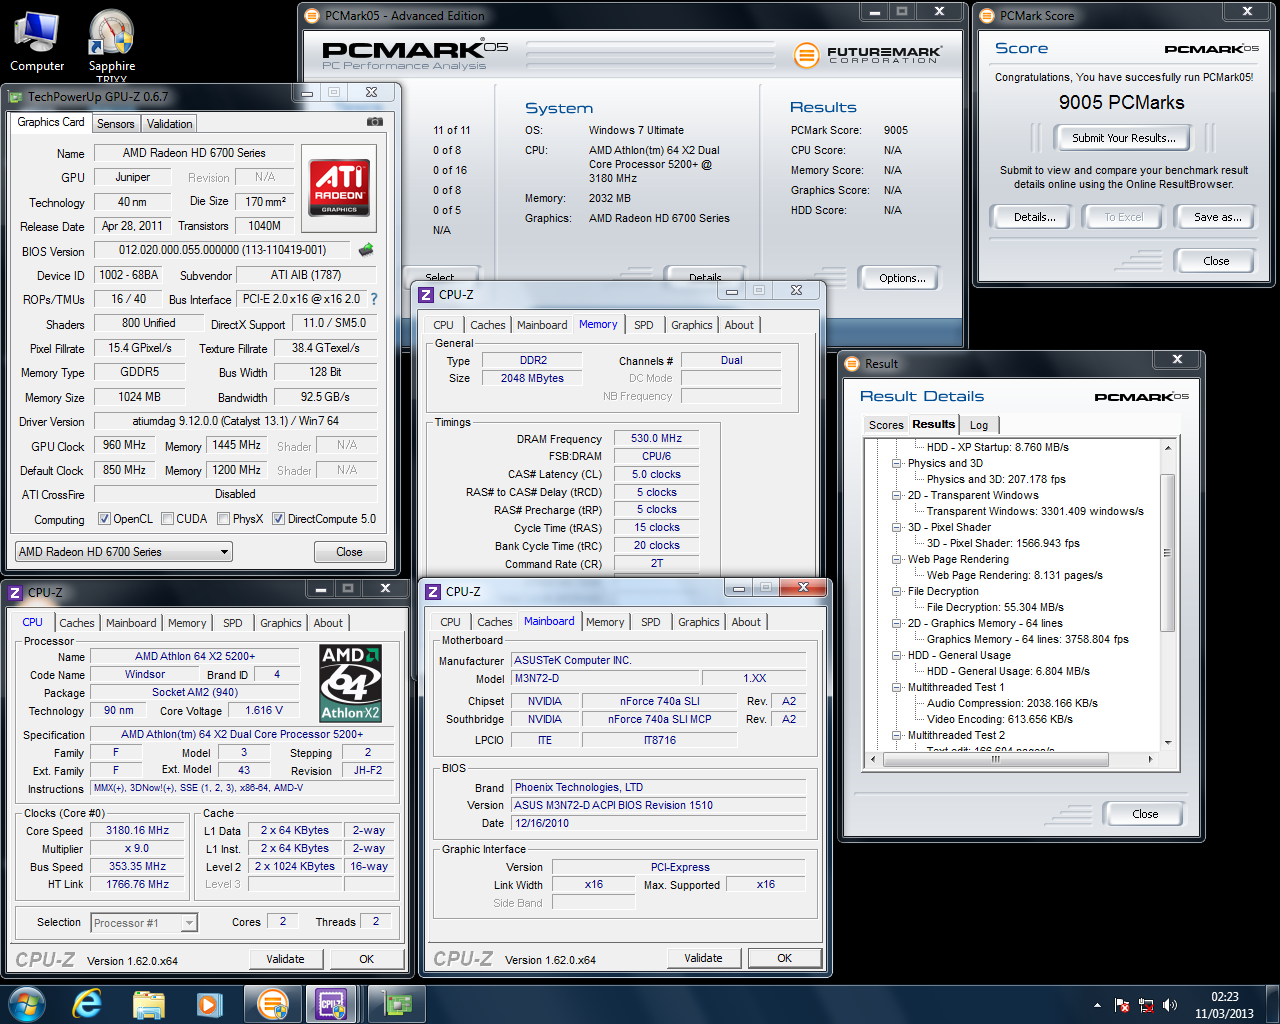Image resolution: width=1280 pixels, height=1024 pixels.
Task: Collapse the HDD - General Usage node
Action: point(897,655)
